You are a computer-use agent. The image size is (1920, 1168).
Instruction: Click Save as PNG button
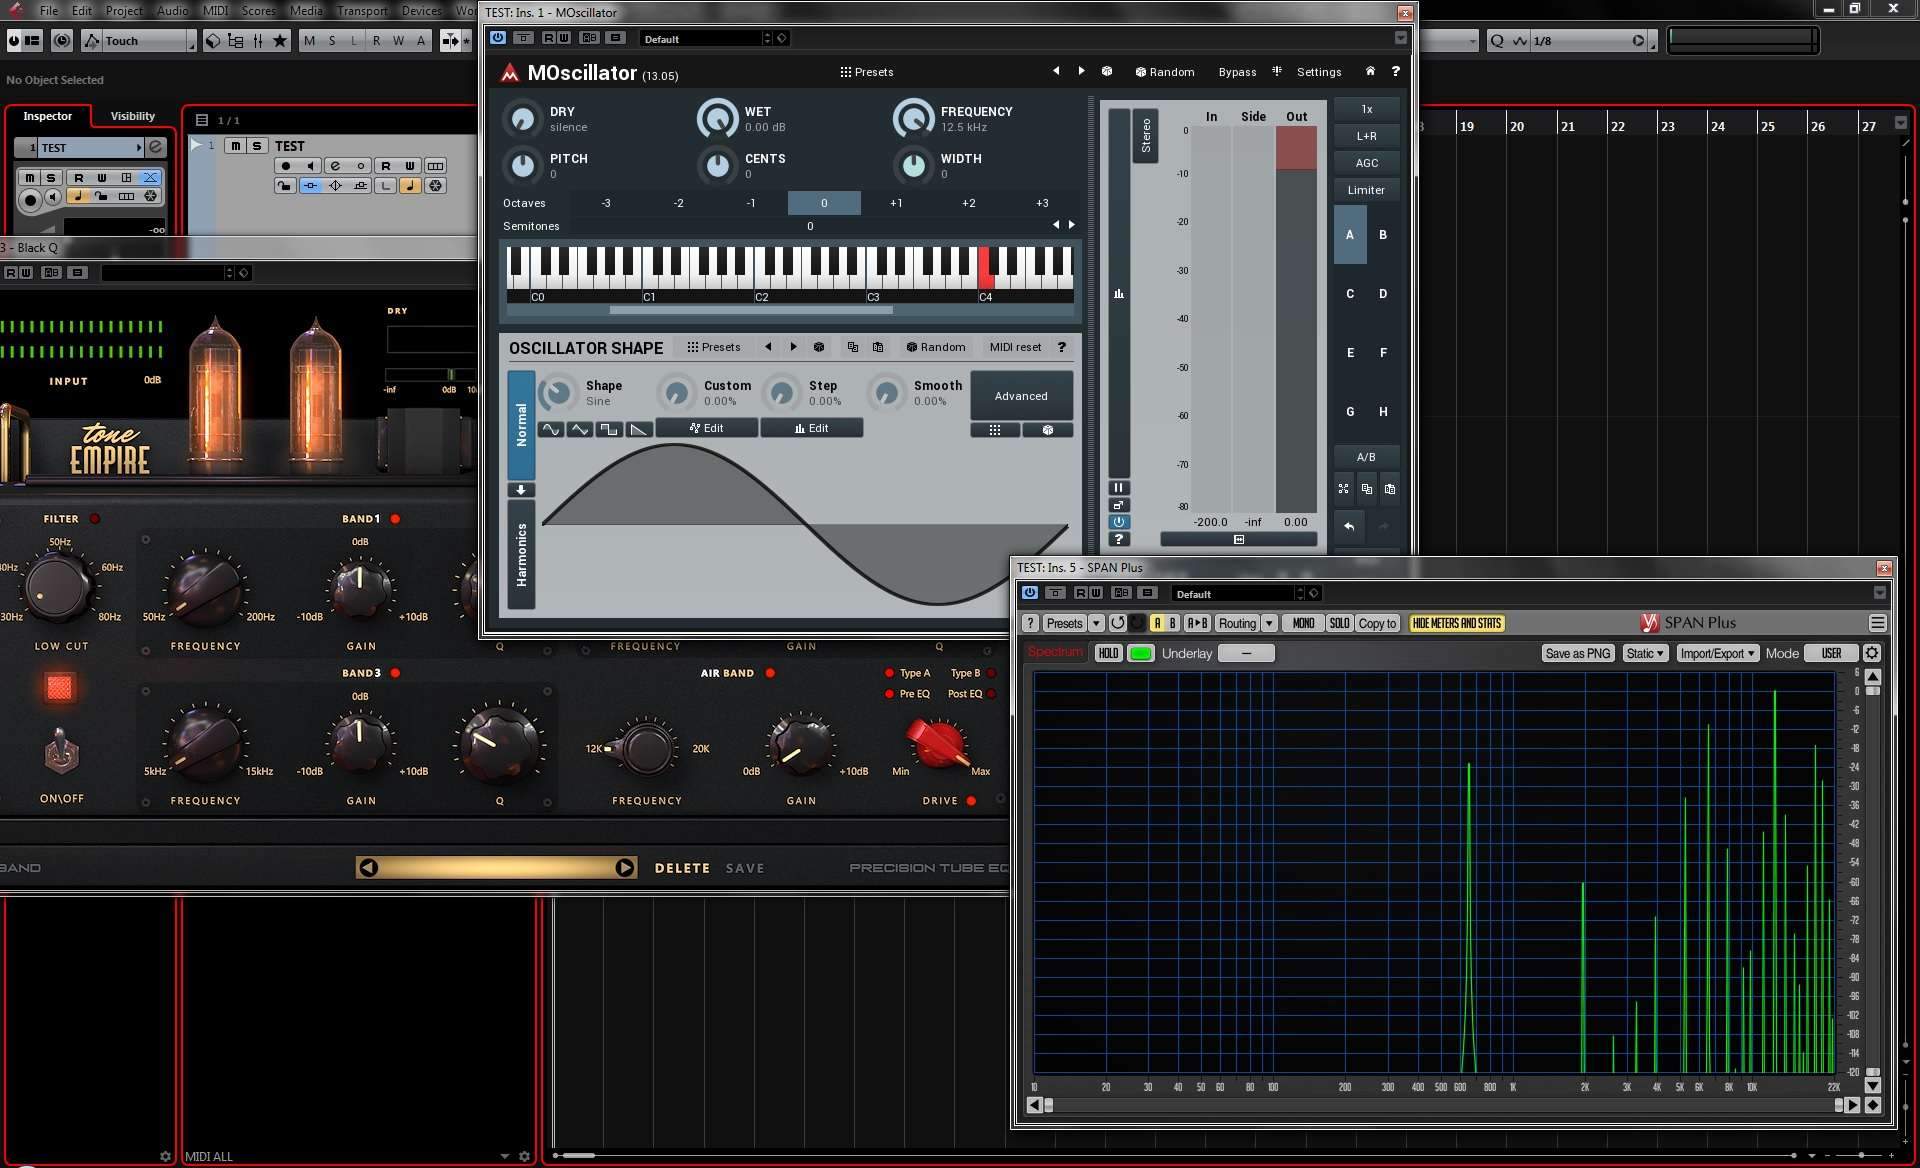coord(1577,653)
